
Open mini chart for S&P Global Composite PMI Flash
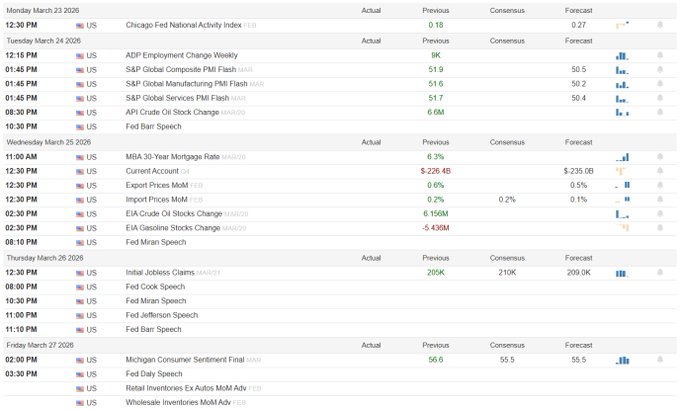pyautogui.click(x=622, y=70)
